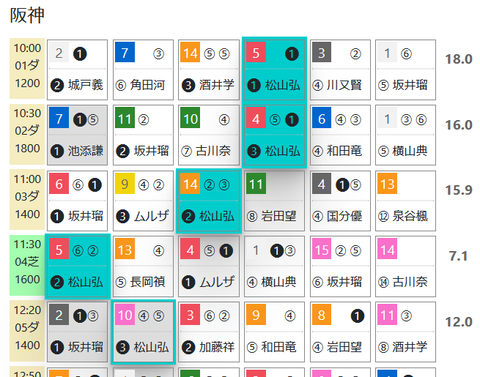Select 坂井瑠 card in the 12:20 race
Screen dimensions: 480x377
coord(77,332)
